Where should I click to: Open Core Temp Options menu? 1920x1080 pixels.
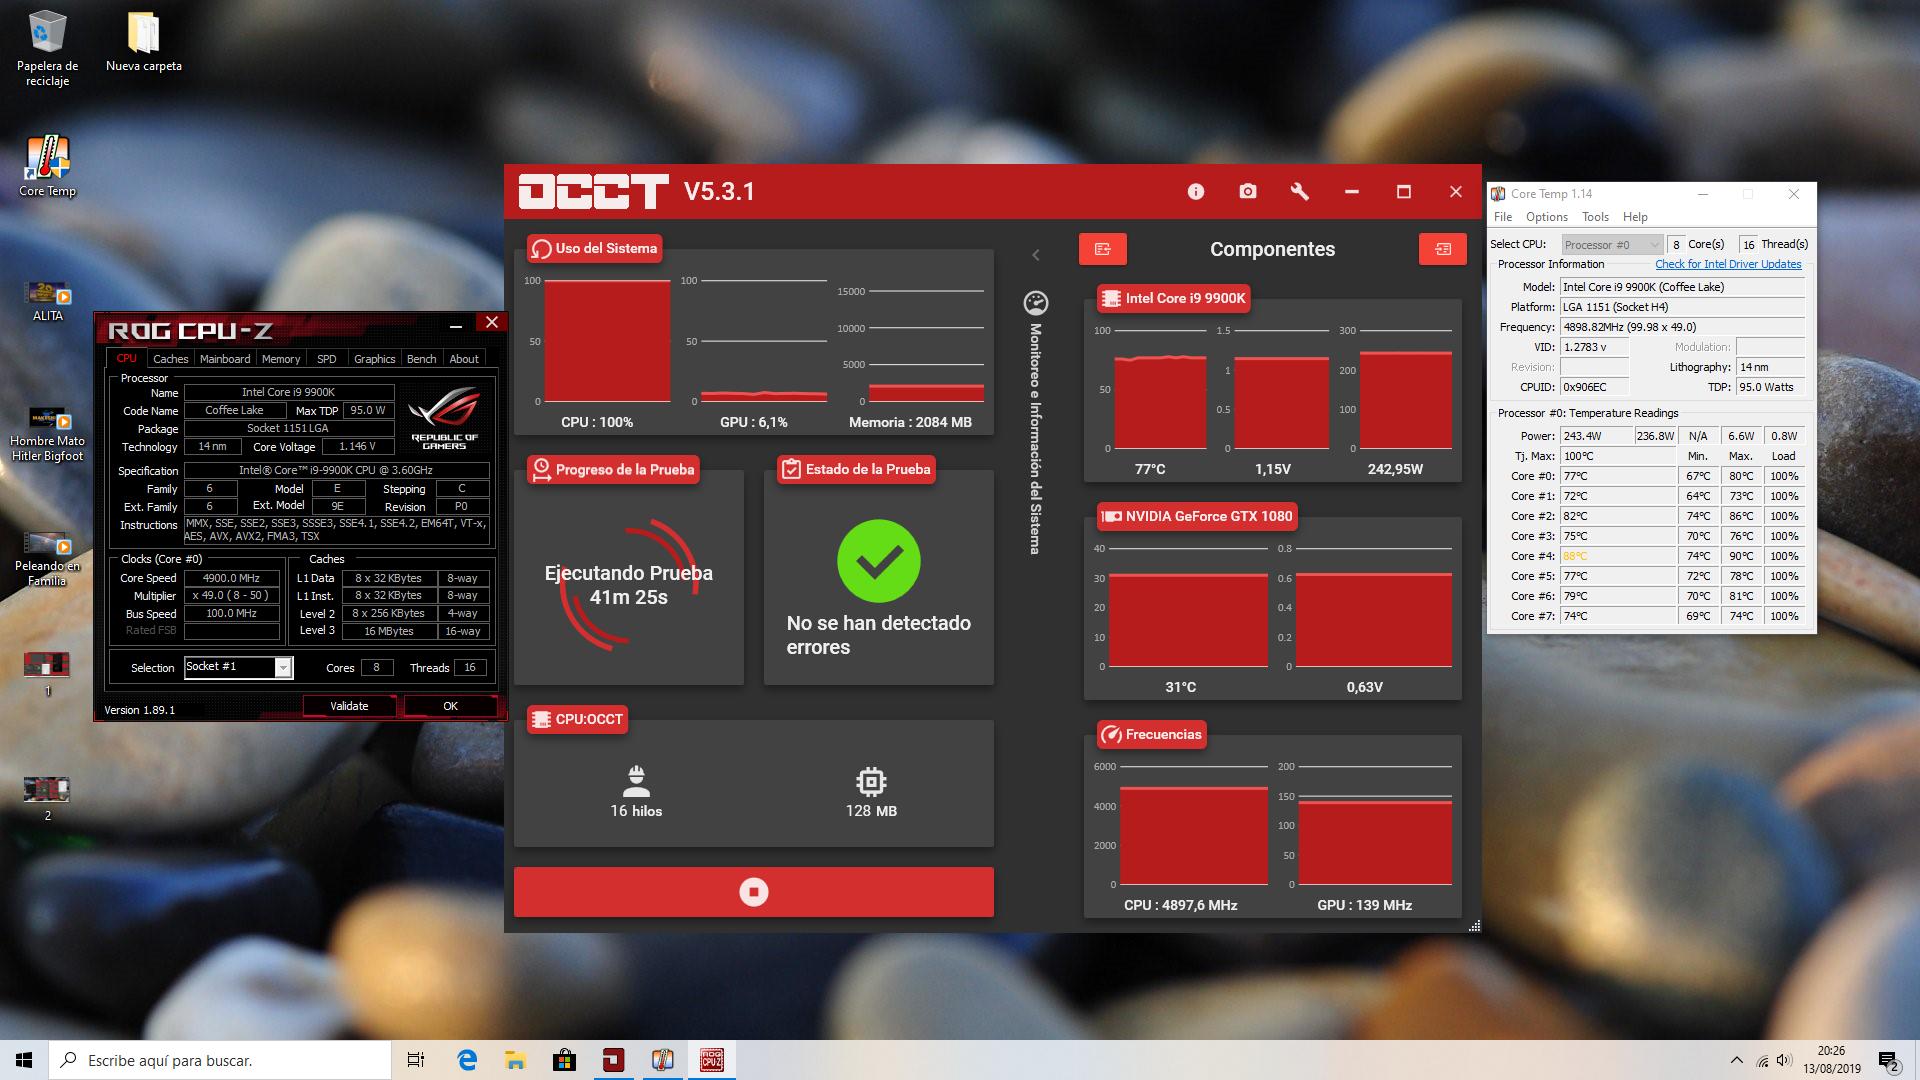click(1546, 217)
